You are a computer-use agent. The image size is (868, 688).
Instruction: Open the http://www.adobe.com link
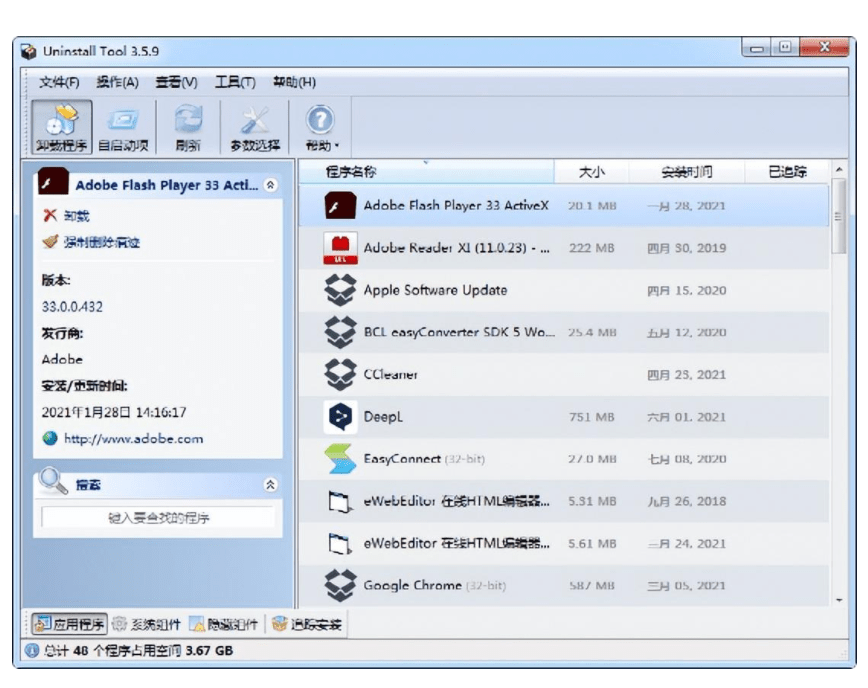(x=133, y=439)
